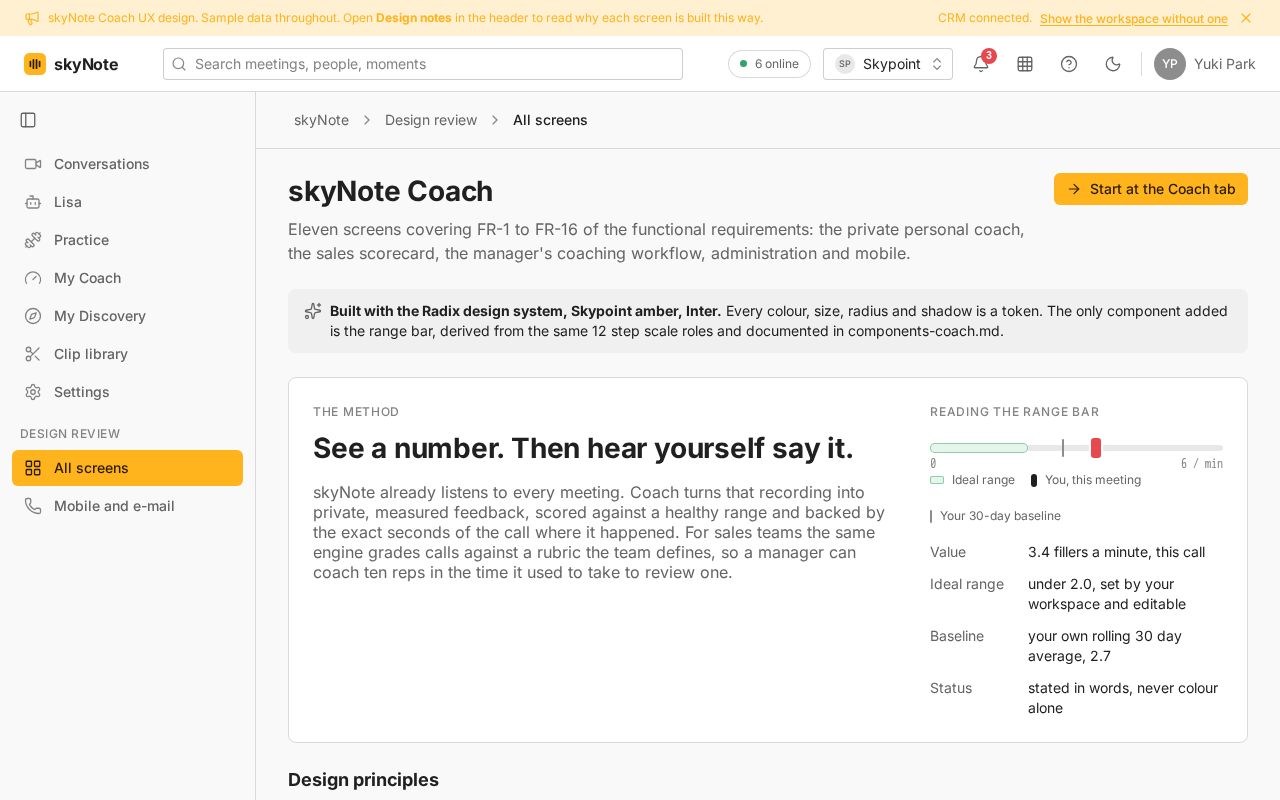Image resolution: width=1280 pixels, height=800 pixels.
Task: Click the search magnifier icon
Action: click(x=179, y=64)
